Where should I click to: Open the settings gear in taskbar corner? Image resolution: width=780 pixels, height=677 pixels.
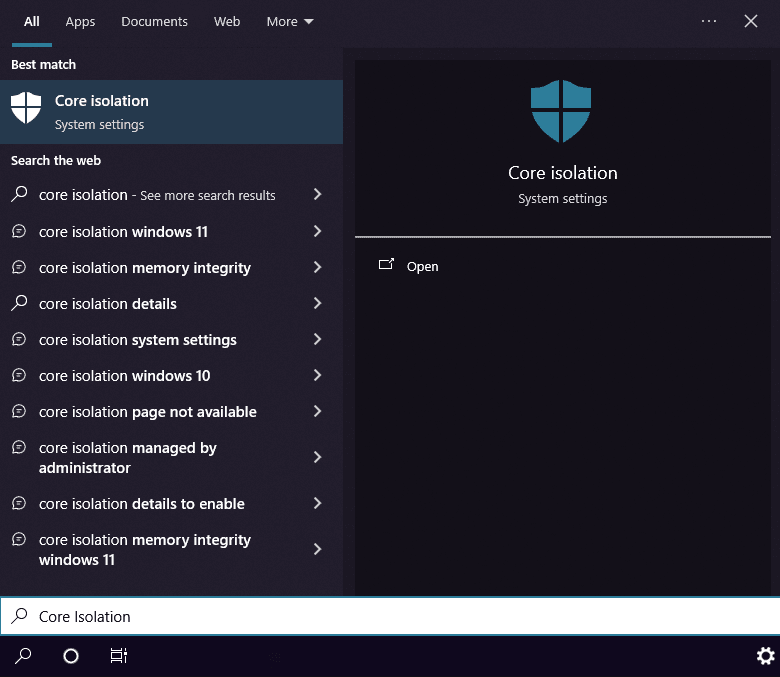(x=766, y=656)
